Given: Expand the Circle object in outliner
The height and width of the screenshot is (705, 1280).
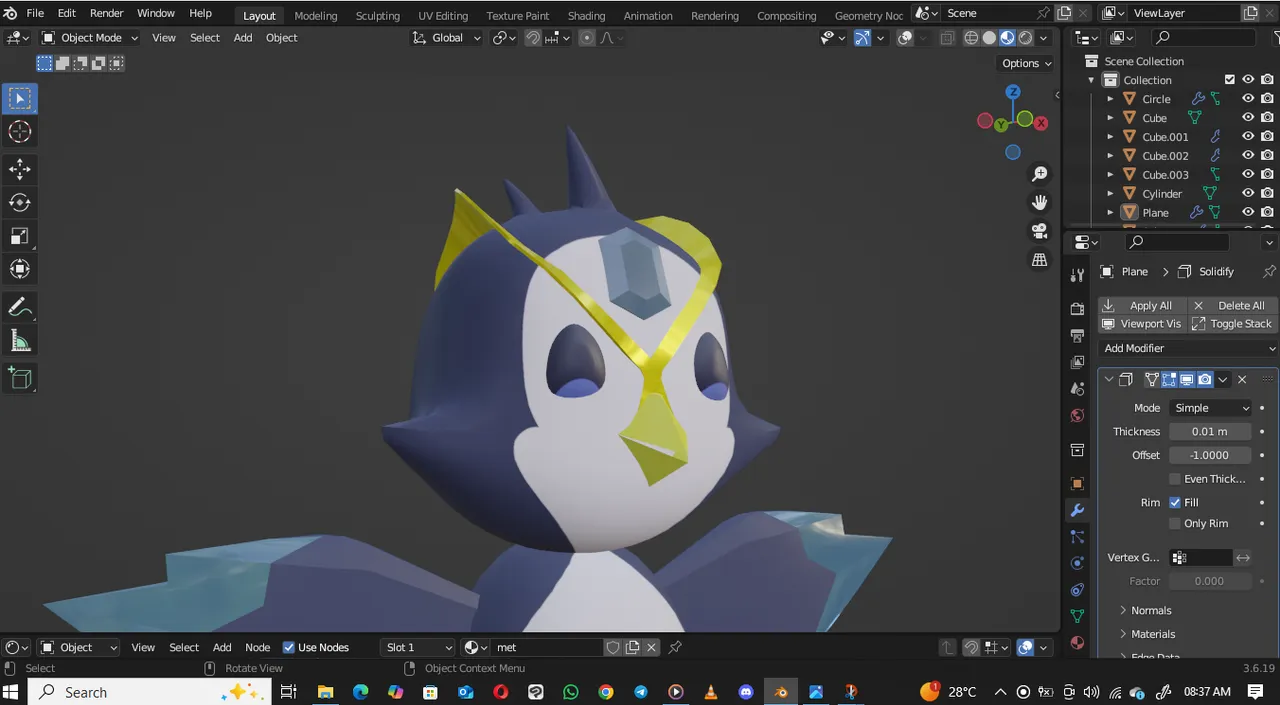Looking at the screenshot, I should pos(1110,99).
